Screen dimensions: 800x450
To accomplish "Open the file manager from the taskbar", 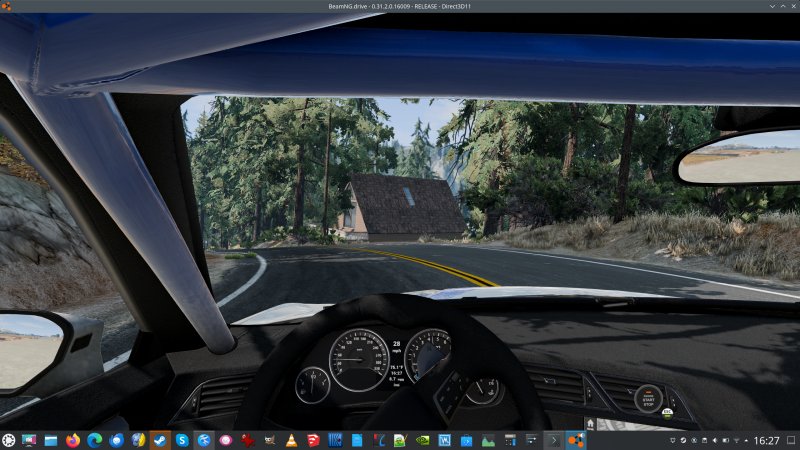I will tap(51, 440).
